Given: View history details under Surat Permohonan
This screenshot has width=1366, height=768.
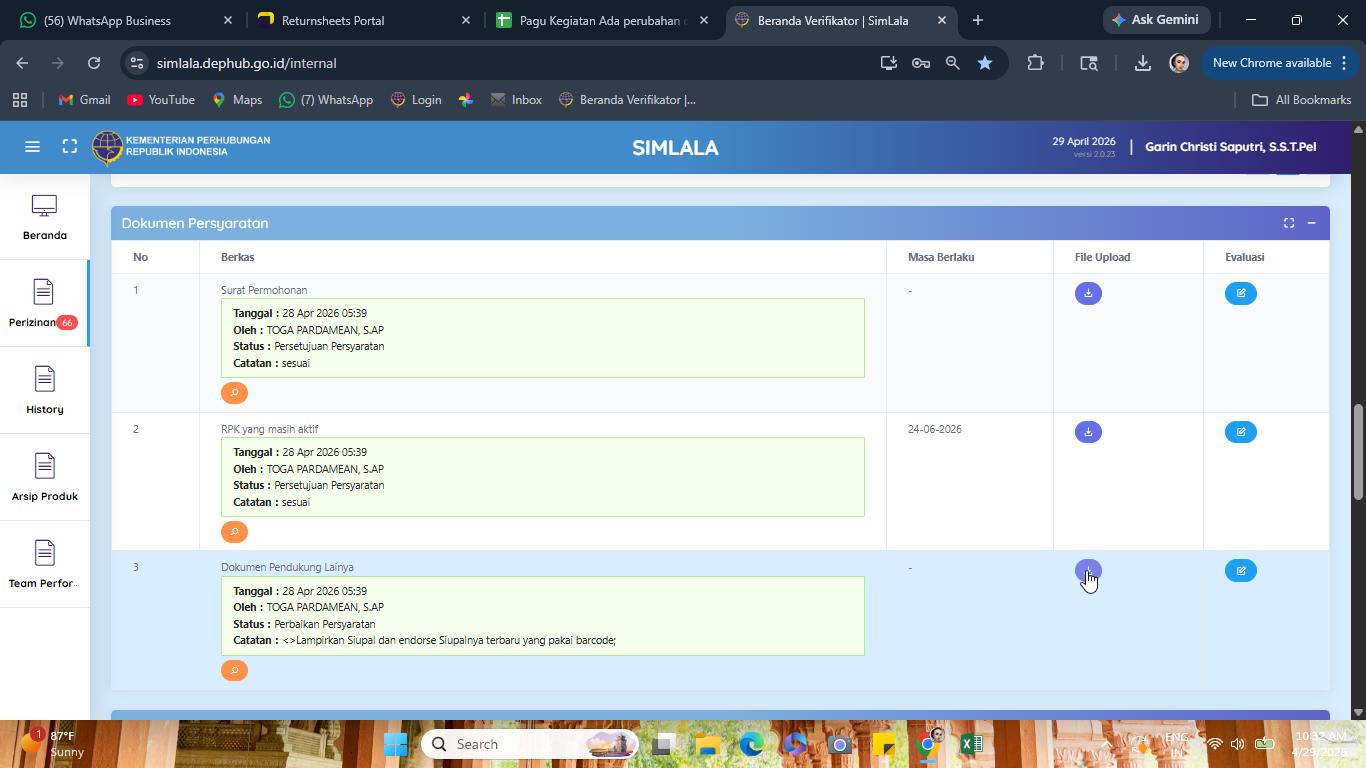Looking at the screenshot, I should coord(234,393).
